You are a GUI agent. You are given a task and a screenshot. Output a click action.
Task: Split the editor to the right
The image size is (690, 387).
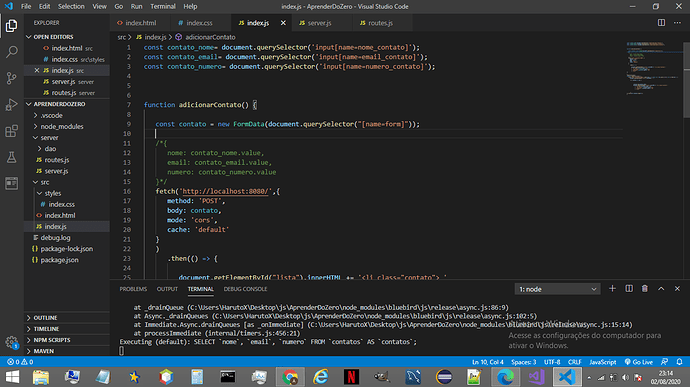[661, 22]
